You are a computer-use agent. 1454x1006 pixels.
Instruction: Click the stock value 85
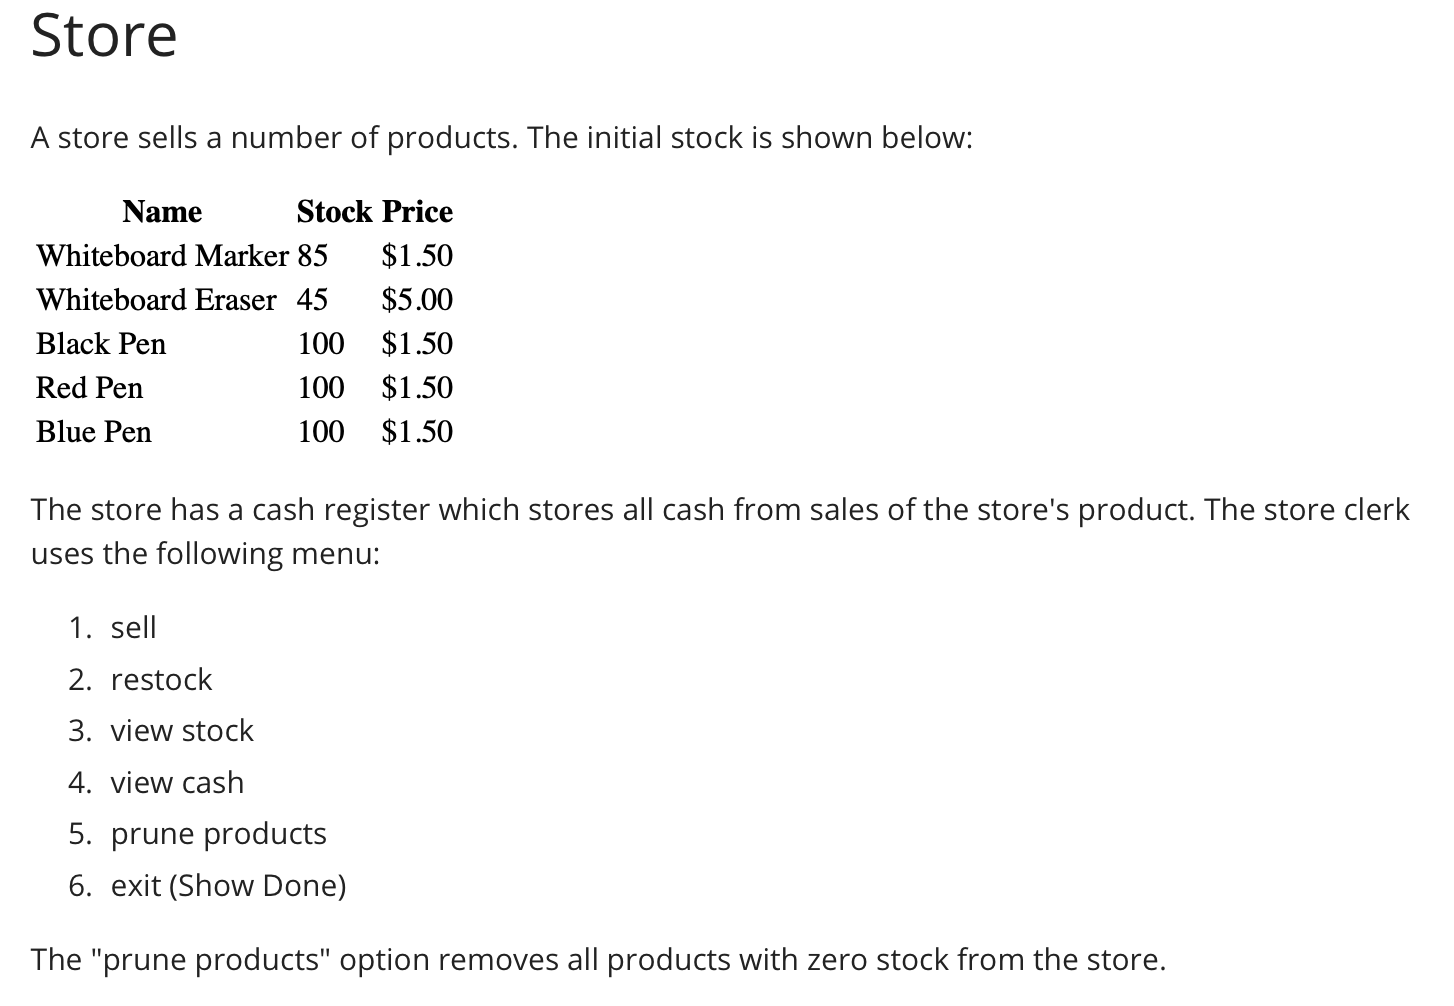tap(312, 256)
